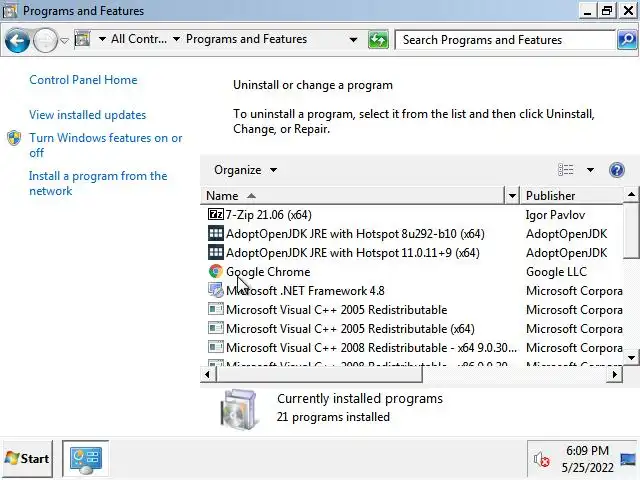
Task: Click the Control Panel taskbar button
Action: pos(86,458)
